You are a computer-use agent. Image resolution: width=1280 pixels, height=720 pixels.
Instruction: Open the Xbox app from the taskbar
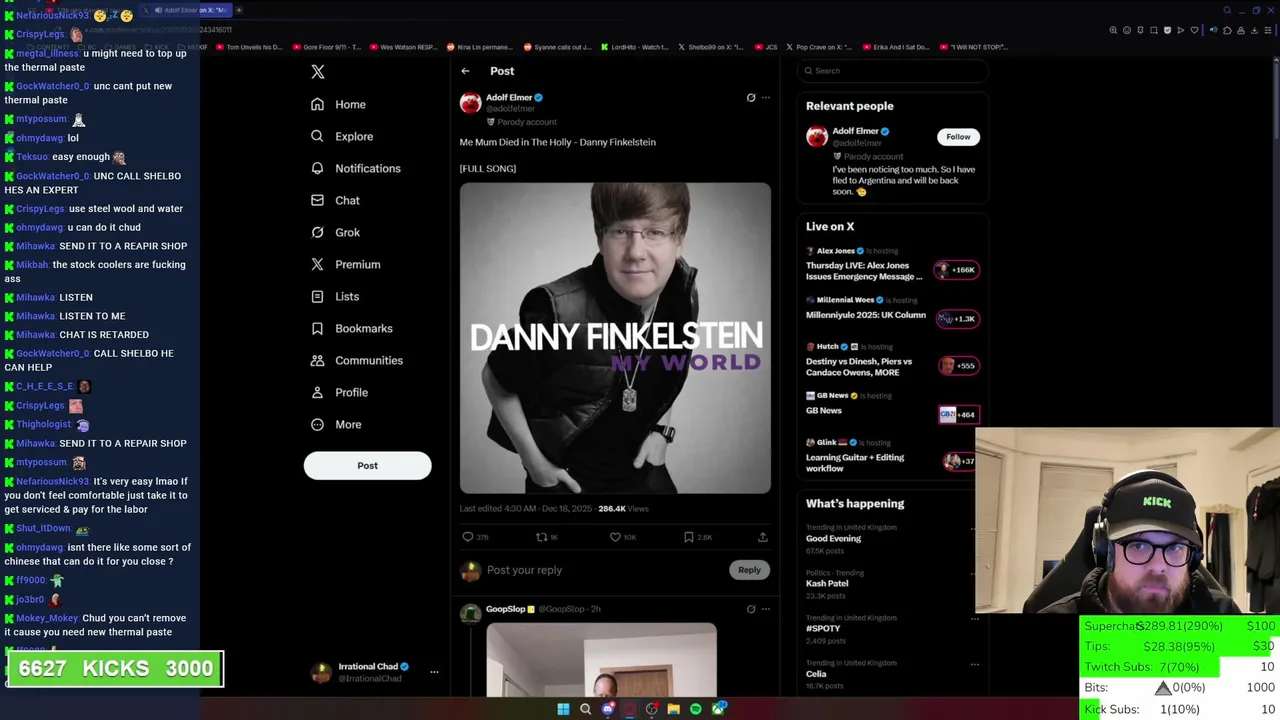[719, 709]
